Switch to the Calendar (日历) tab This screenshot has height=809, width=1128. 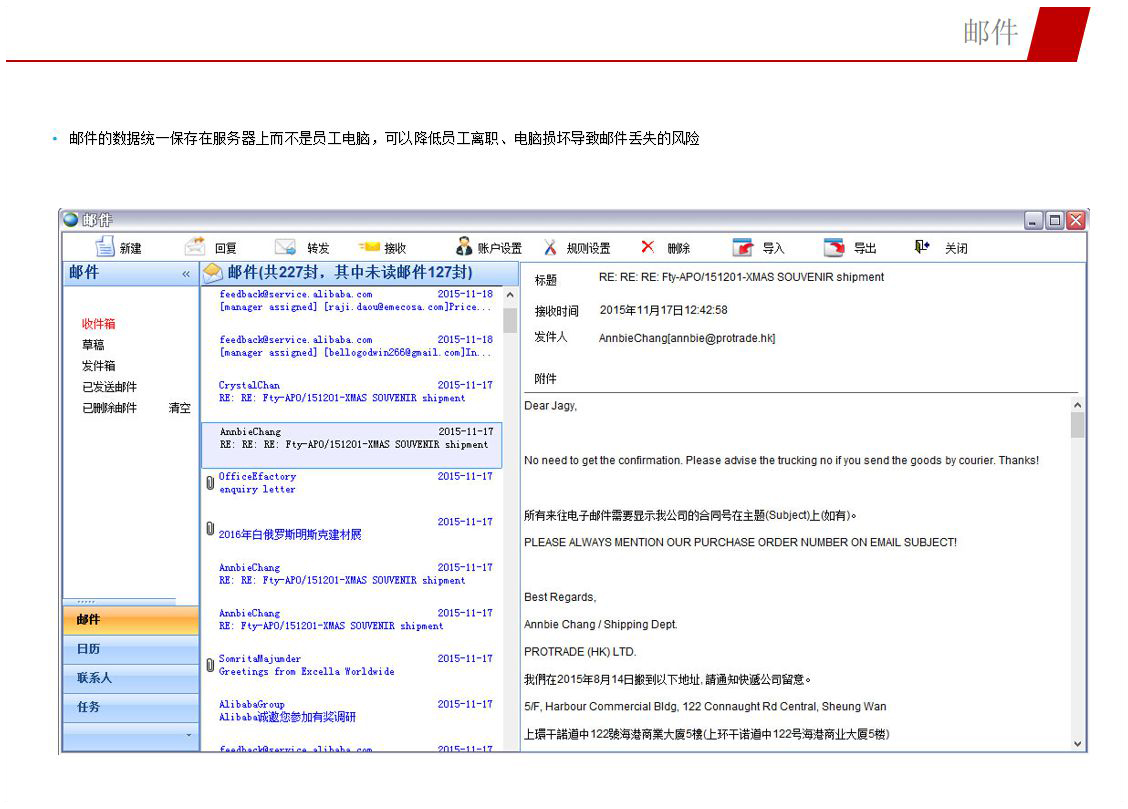click(x=89, y=649)
